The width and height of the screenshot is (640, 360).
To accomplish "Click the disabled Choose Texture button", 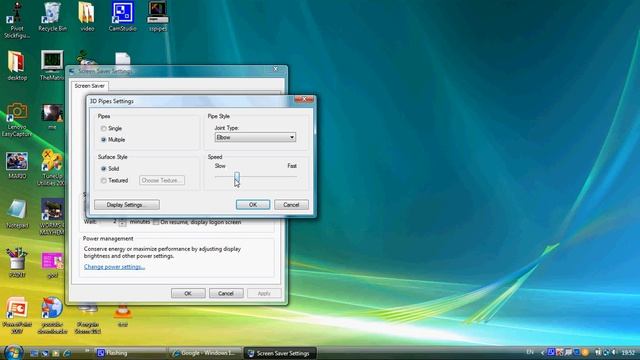I will point(162,180).
